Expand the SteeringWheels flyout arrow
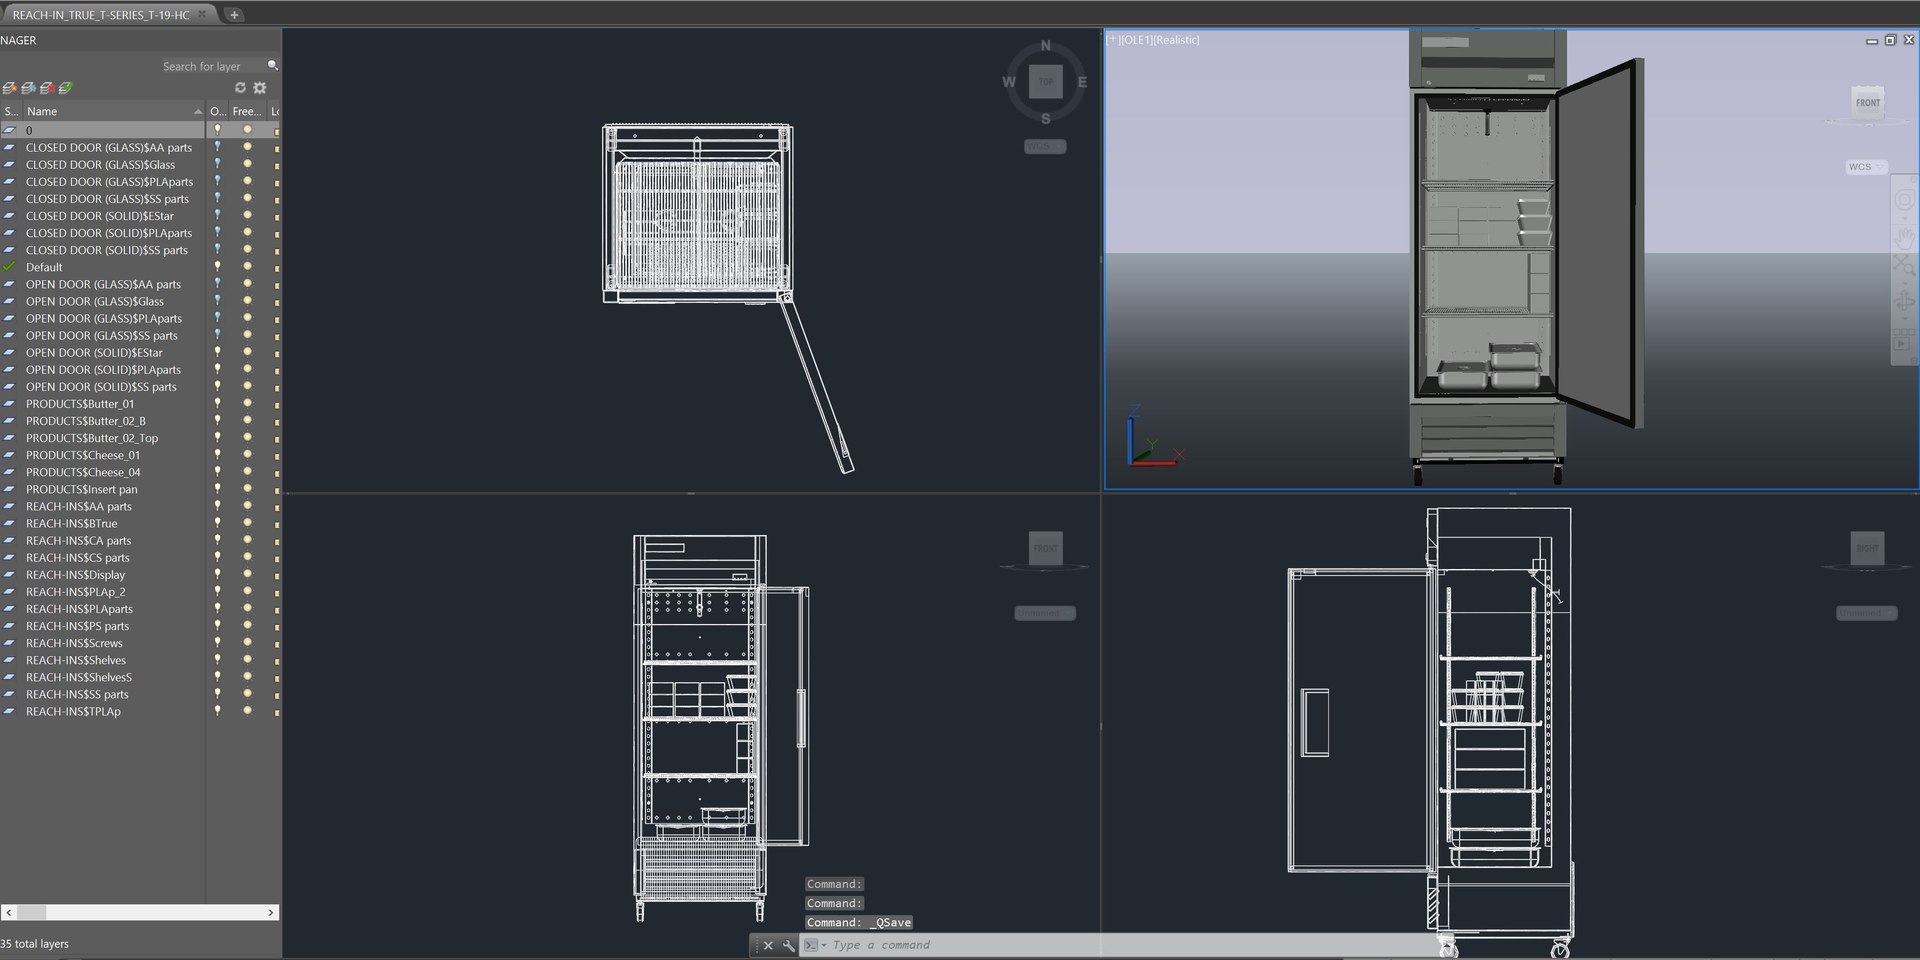Image resolution: width=1920 pixels, height=960 pixels. pyautogui.click(x=1904, y=216)
